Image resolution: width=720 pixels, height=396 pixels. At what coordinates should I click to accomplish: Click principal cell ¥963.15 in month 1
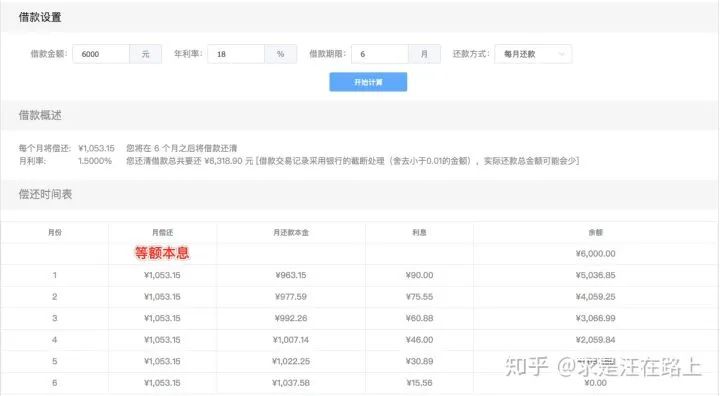(291, 275)
